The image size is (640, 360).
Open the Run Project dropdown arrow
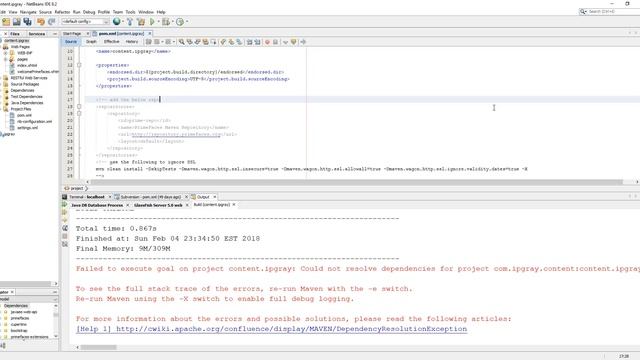(x=158, y=22)
